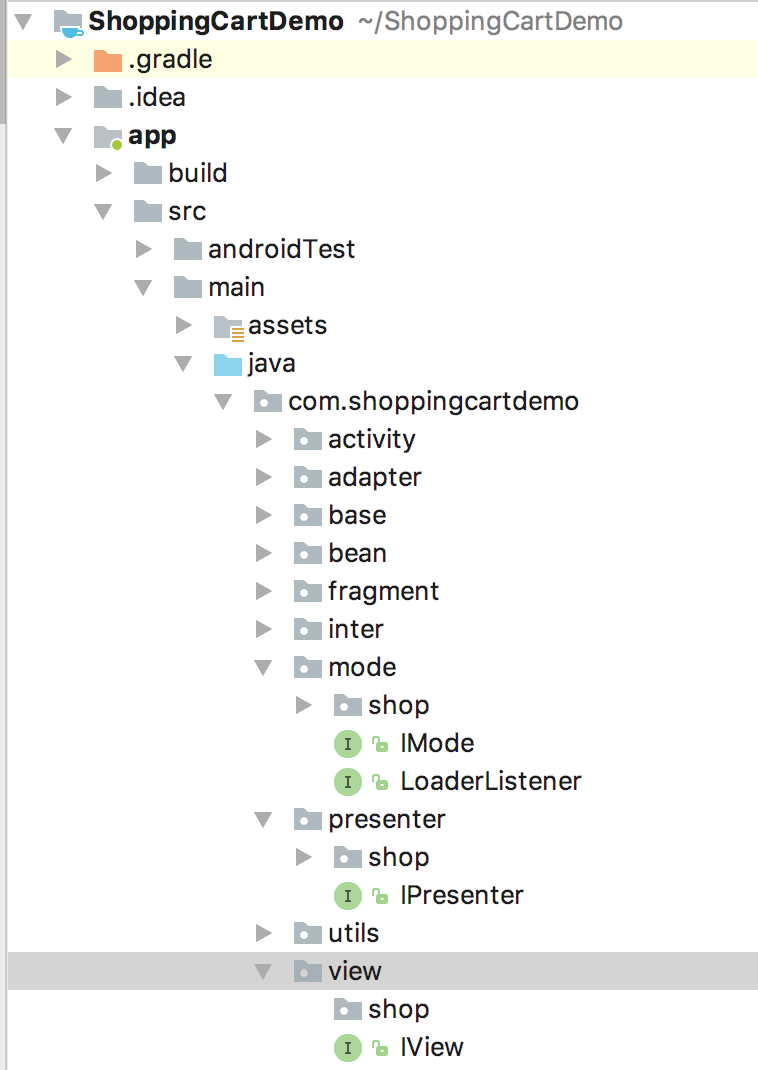Select the utils package
Viewport: 758px width, 1070px height.
click(x=353, y=934)
